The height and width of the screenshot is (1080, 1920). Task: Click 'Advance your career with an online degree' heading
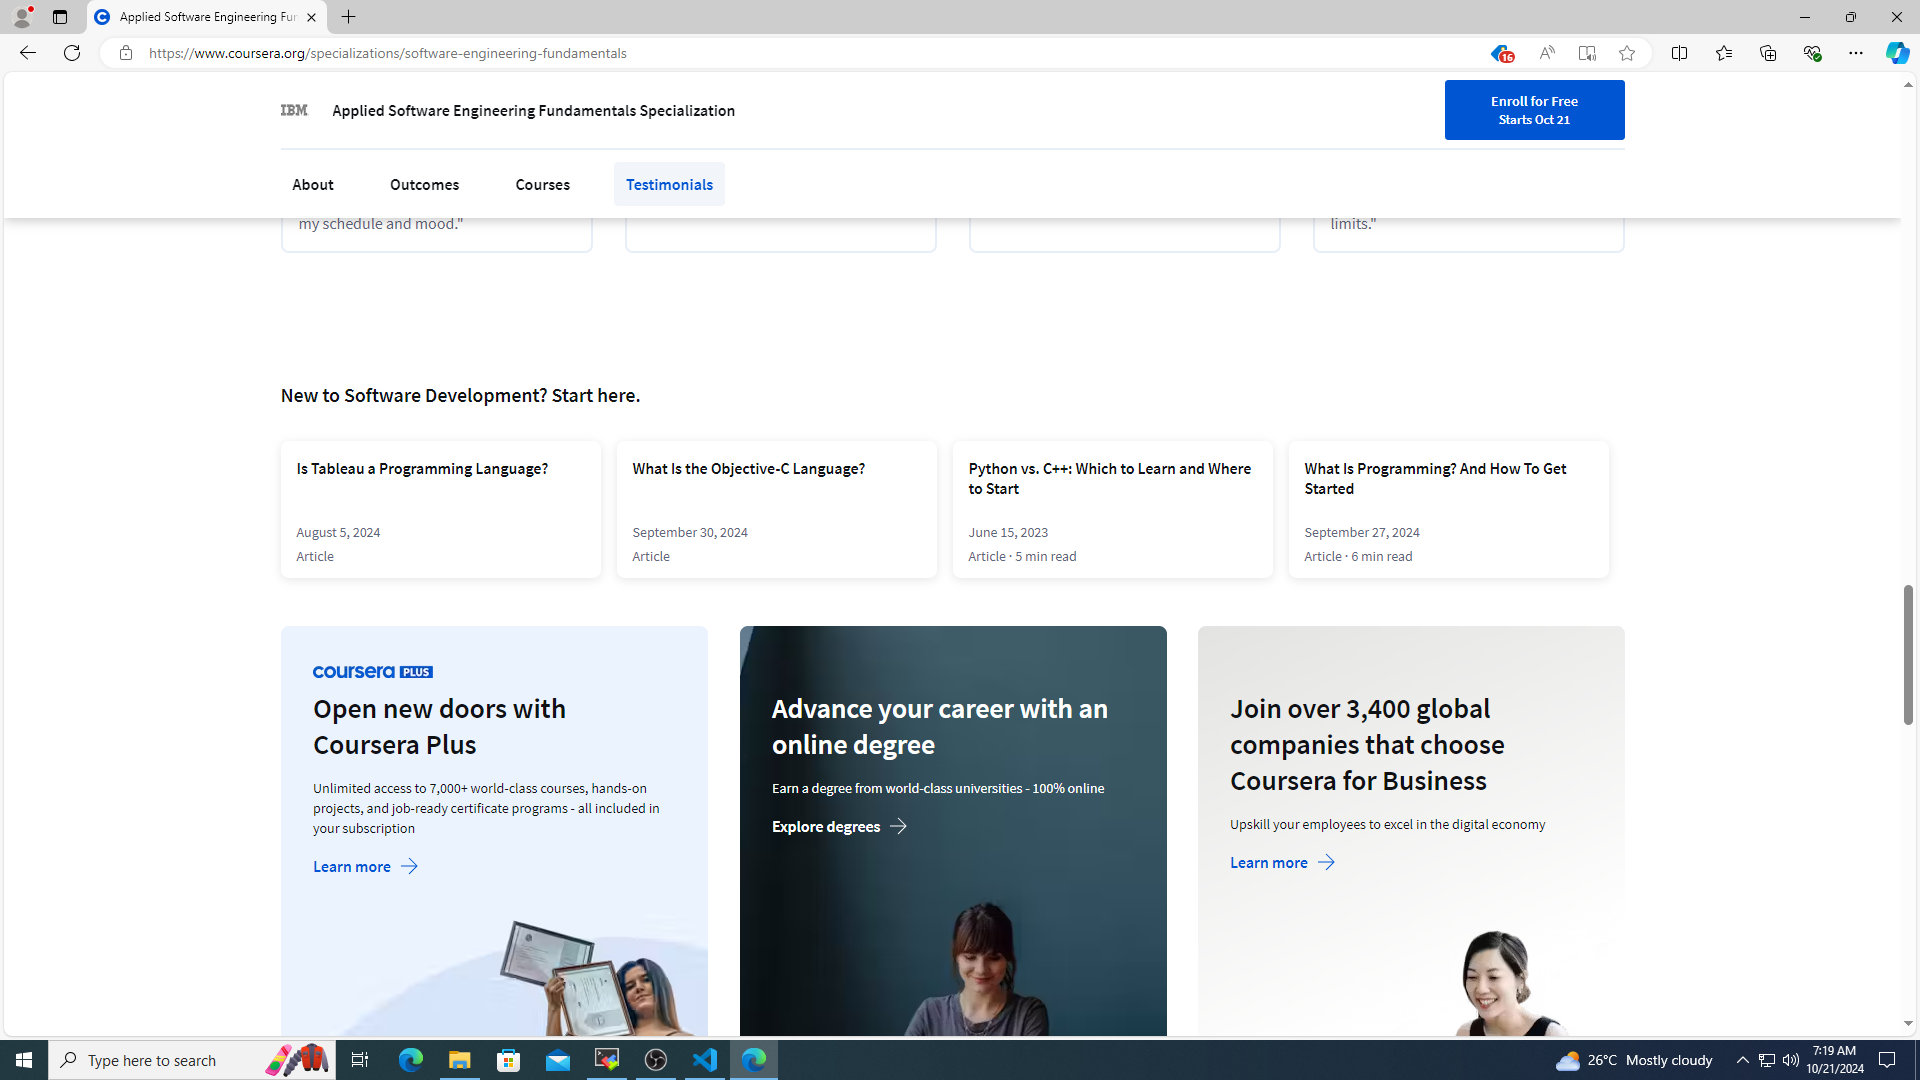(x=939, y=727)
